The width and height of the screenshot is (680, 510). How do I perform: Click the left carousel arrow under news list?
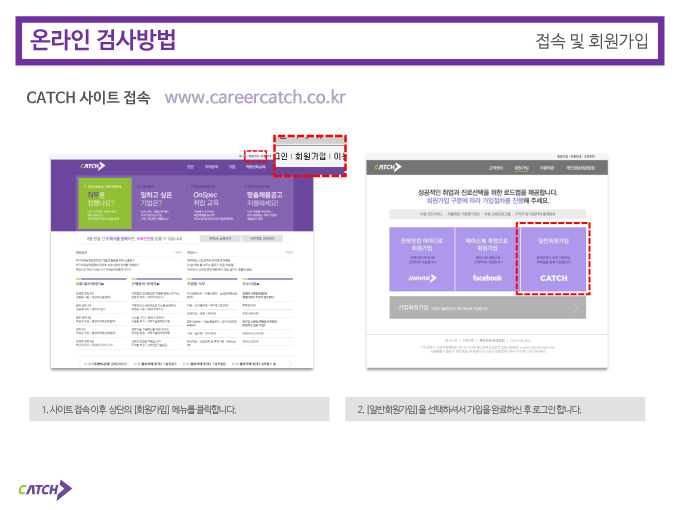tap(79, 363)
